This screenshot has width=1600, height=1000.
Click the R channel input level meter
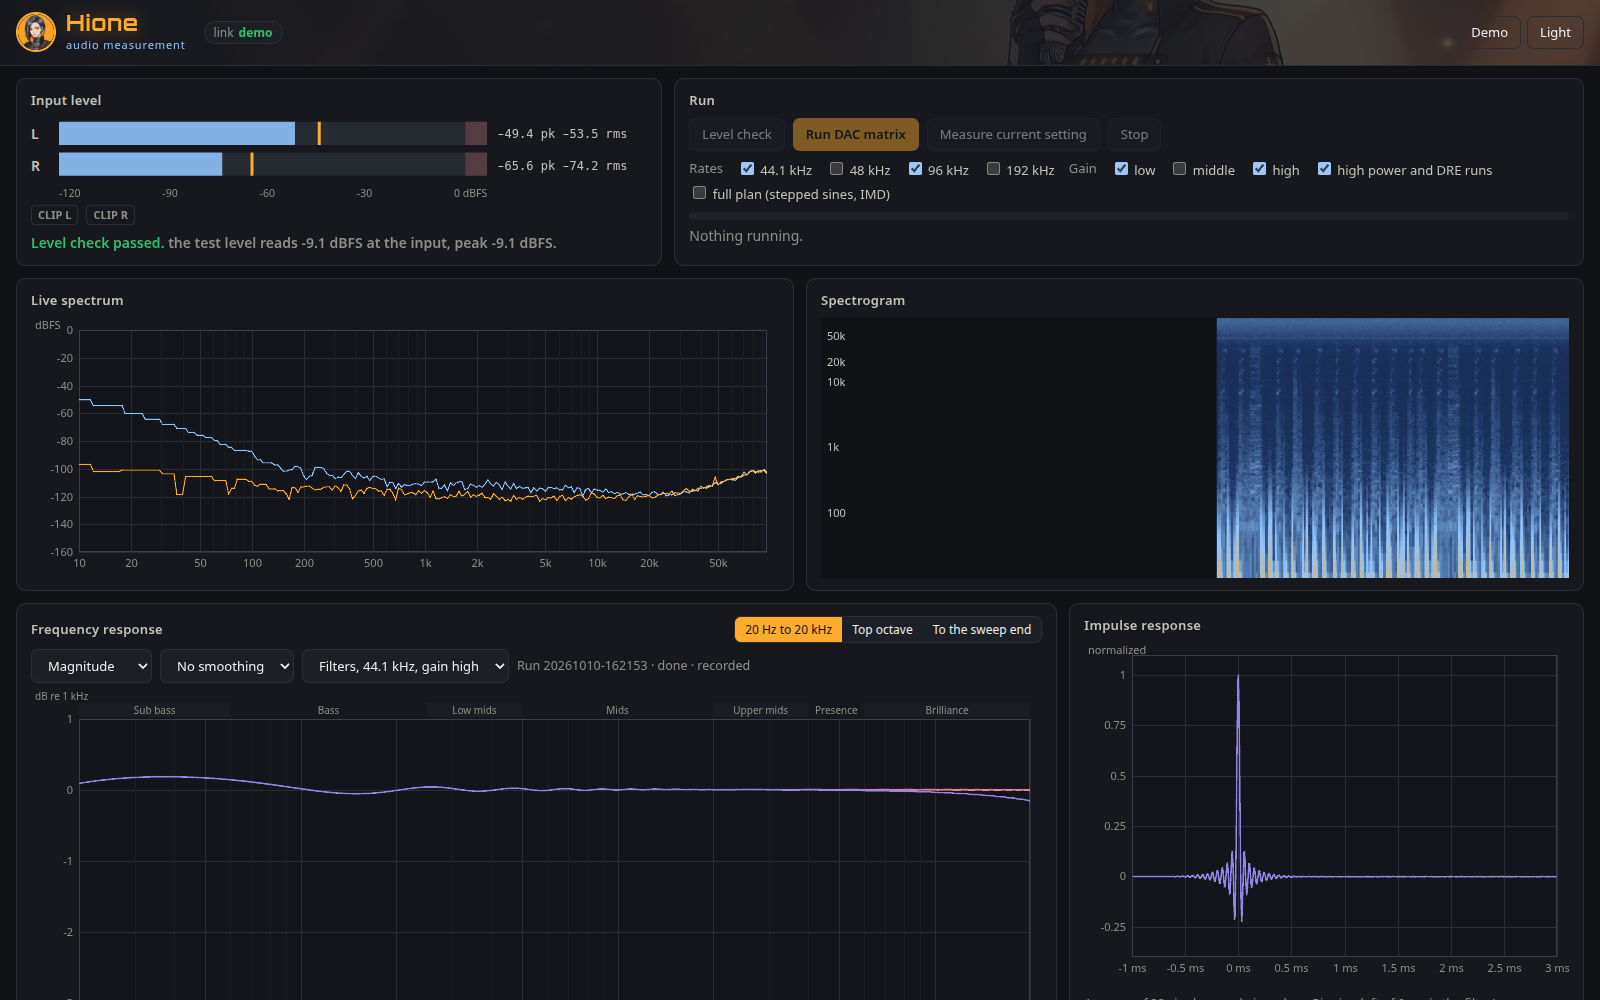273,165
